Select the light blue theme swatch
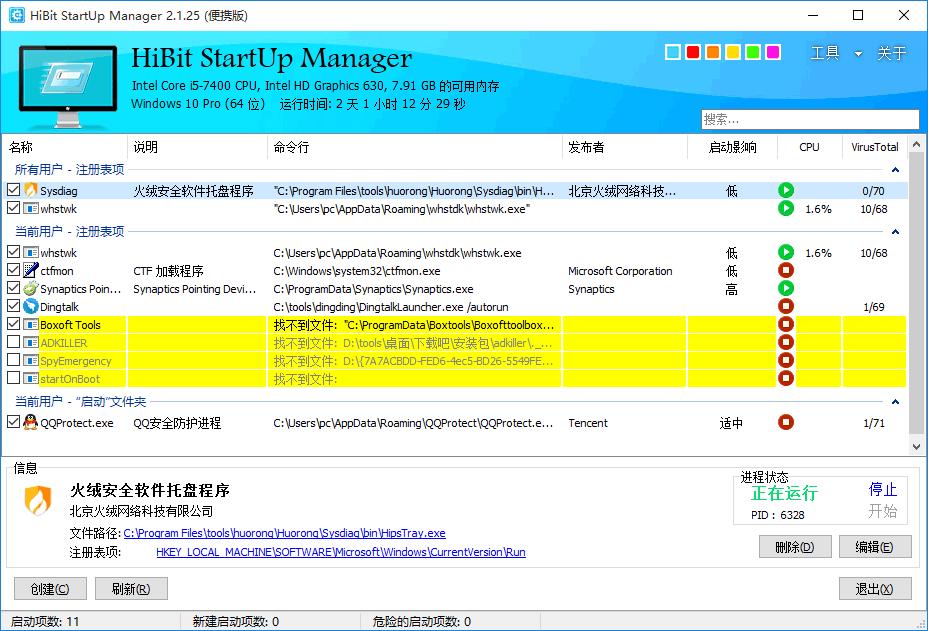 tap(673, 52)
